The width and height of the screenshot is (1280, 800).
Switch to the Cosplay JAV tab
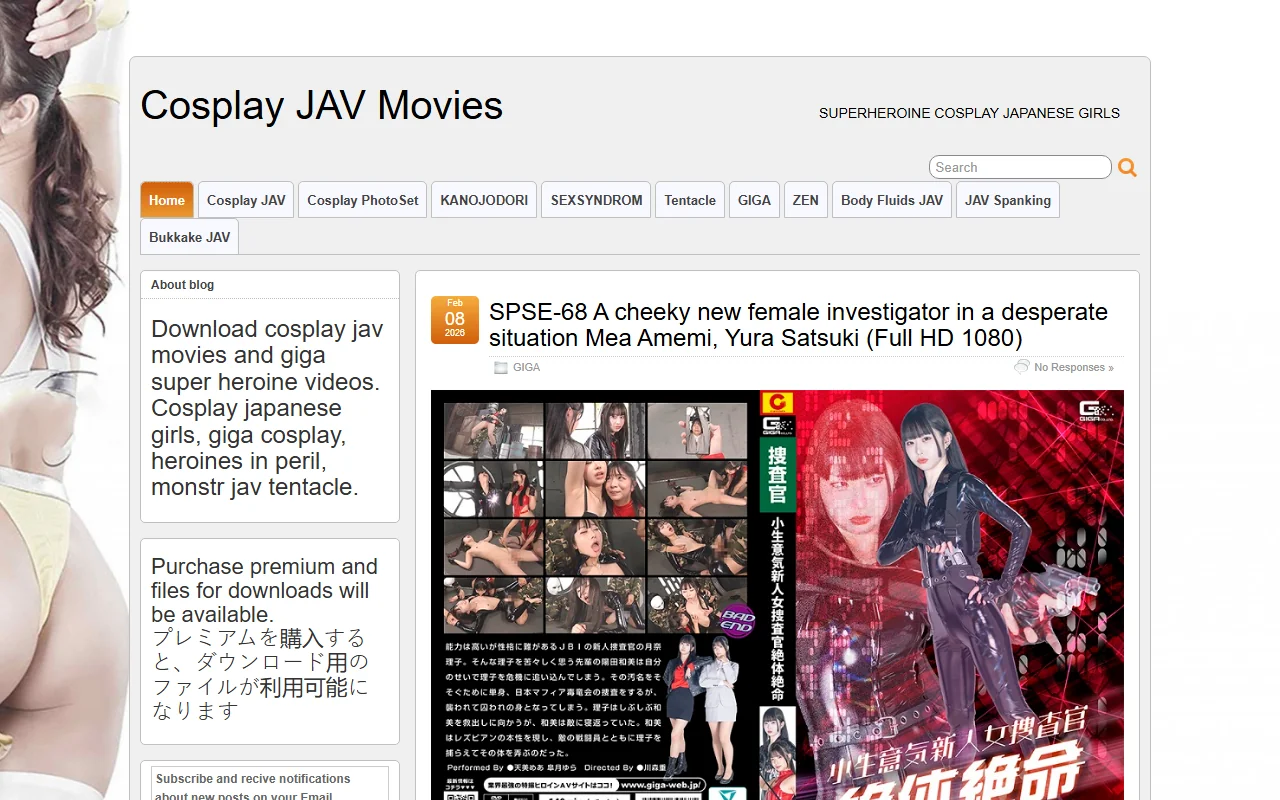(x=245, y=199)
